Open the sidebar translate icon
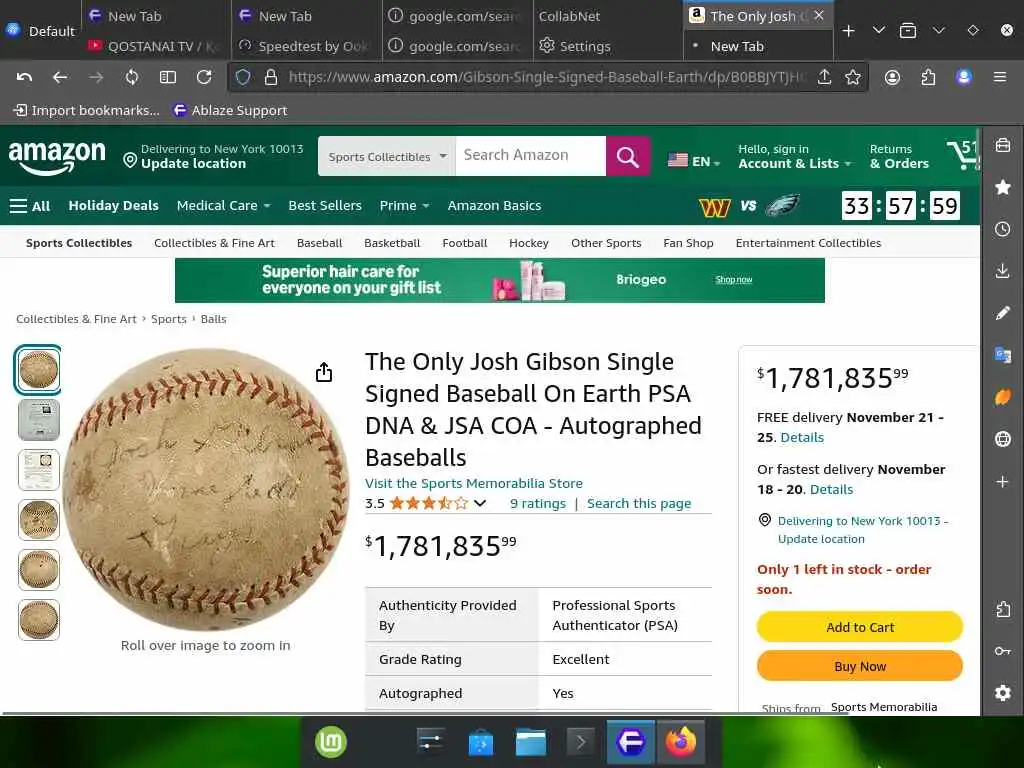Viewport: 1024px width, 768px height. [x=1002, y=355]
